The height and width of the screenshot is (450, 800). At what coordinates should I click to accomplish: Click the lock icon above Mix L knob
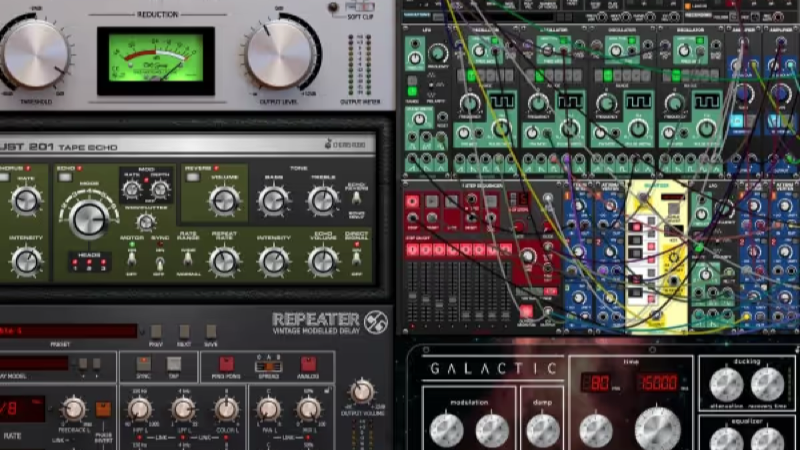click(328, 390)
